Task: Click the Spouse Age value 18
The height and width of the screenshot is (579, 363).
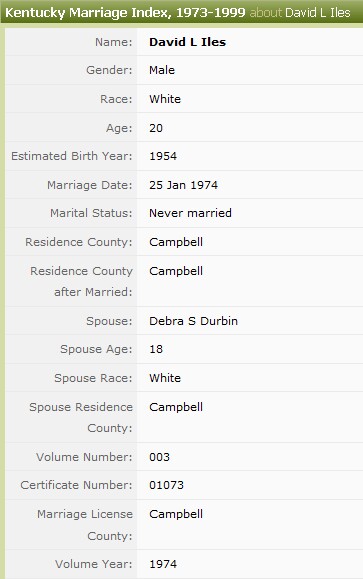Action: 156,349
